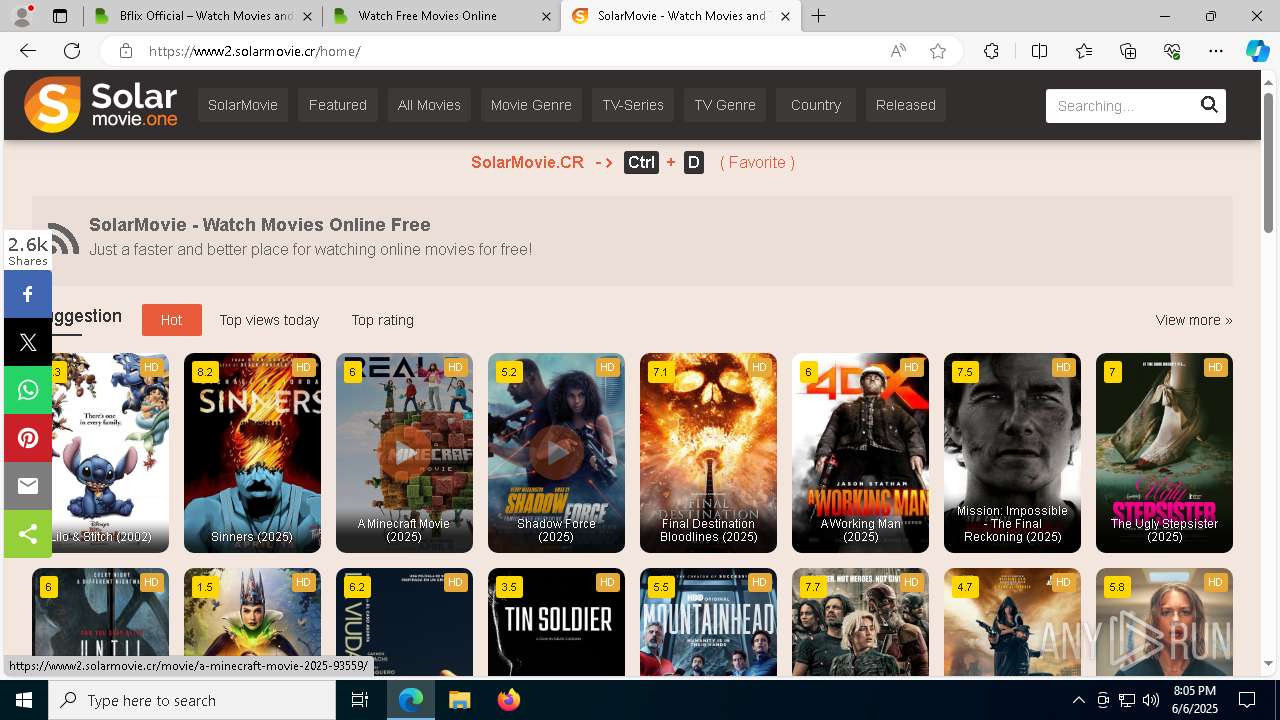Open All Movies nav item
Viewport: 1280px width, 720px height.
click(x=429, y=105)
